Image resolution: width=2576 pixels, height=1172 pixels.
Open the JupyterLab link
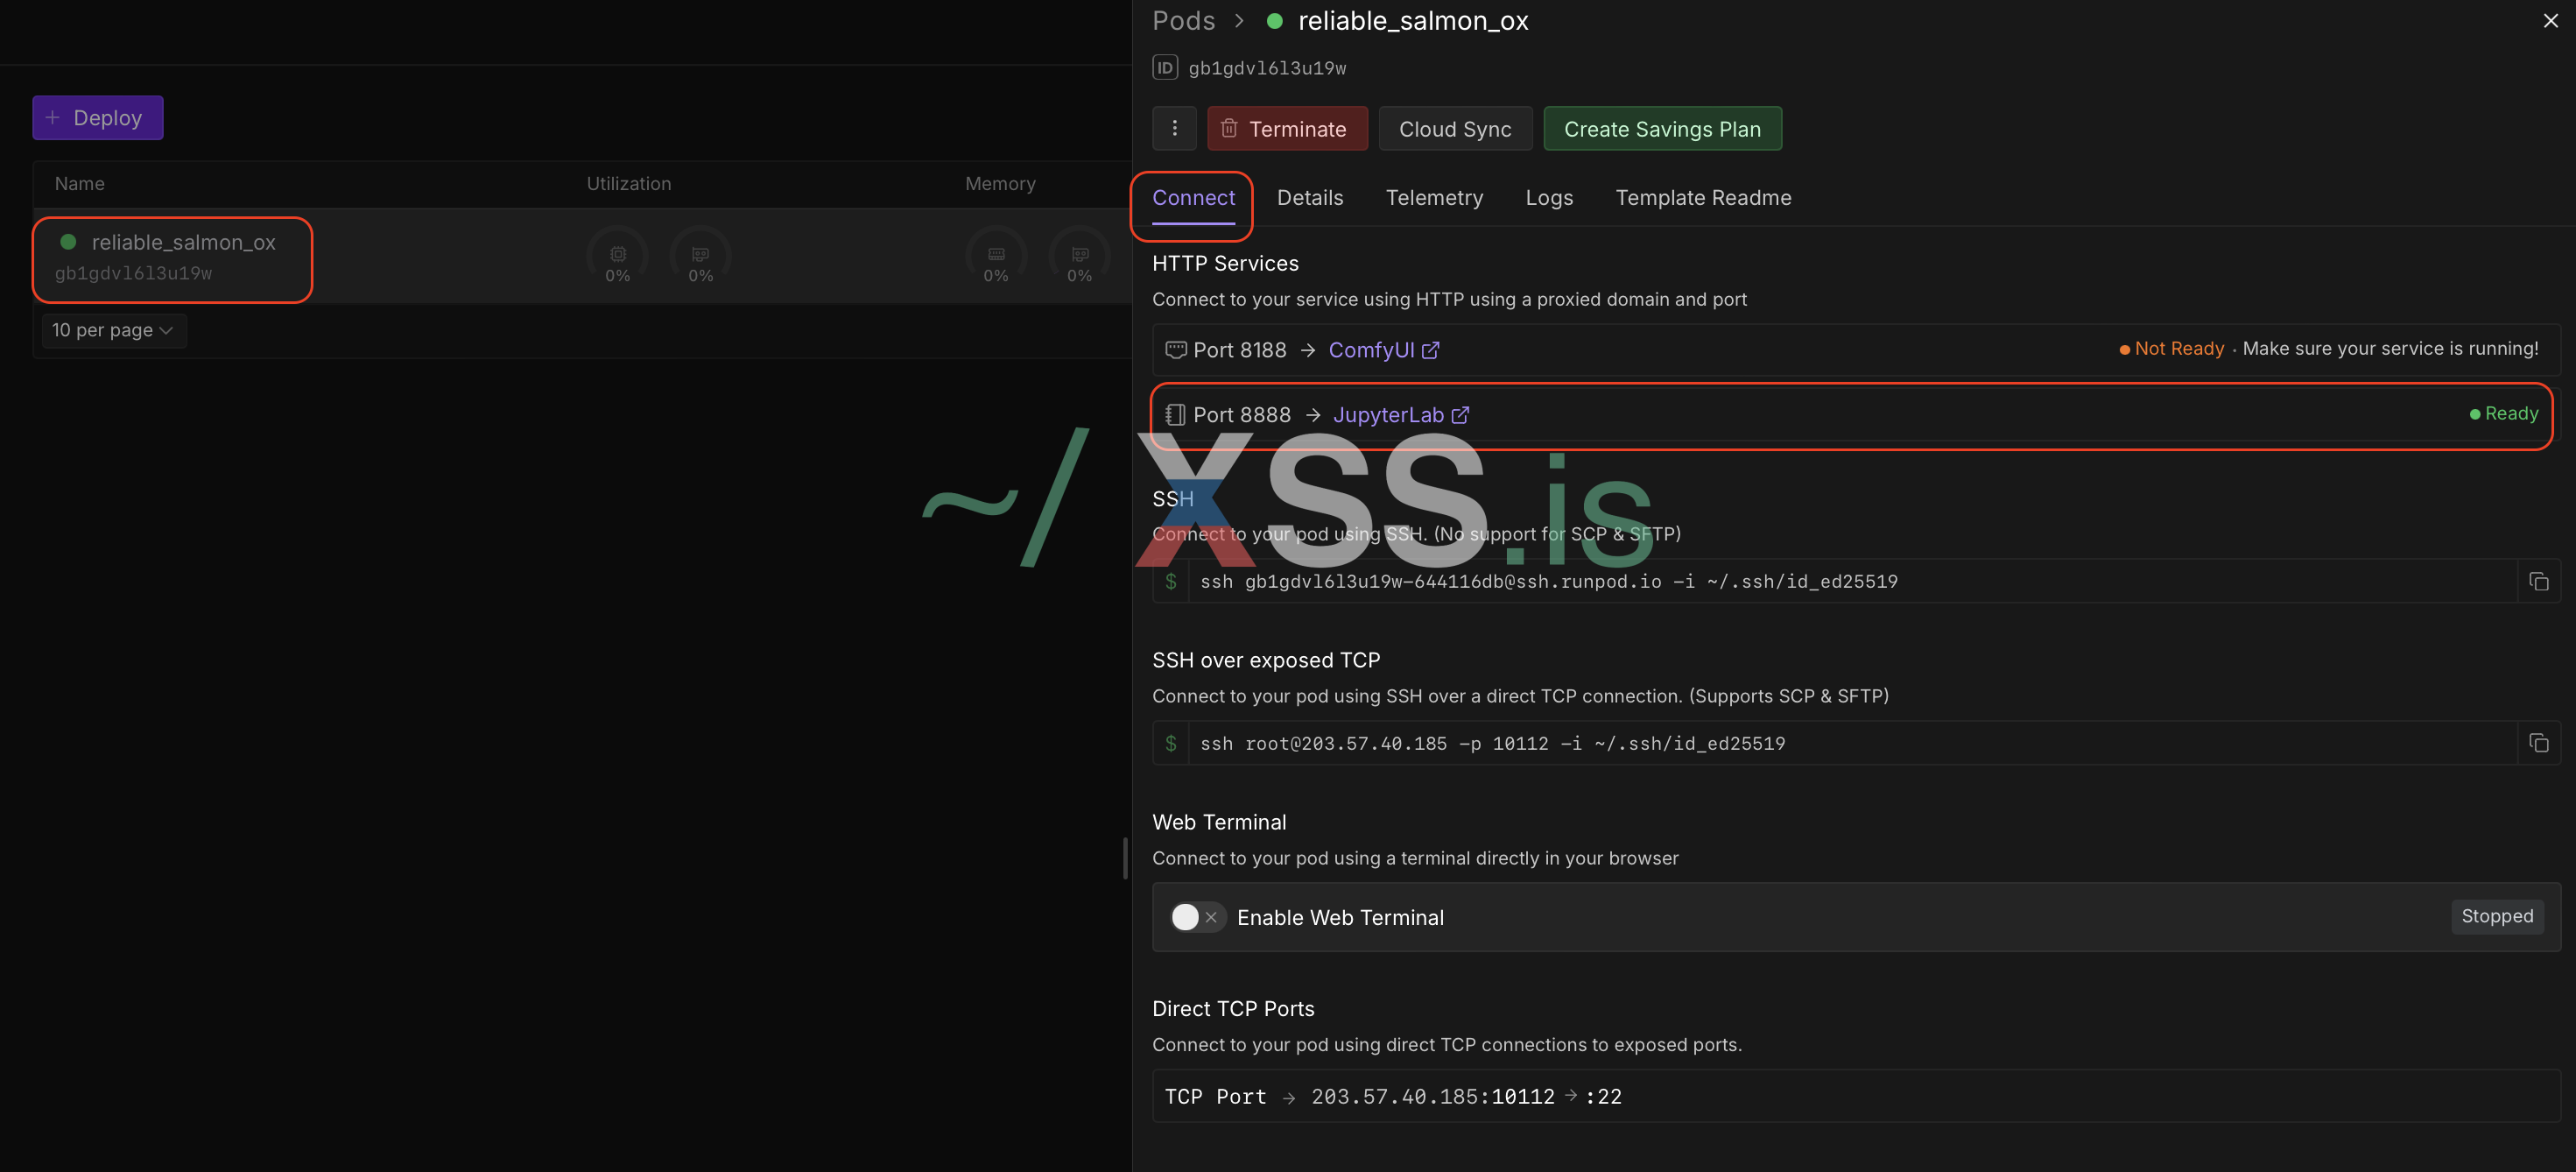coord(1388,415)
